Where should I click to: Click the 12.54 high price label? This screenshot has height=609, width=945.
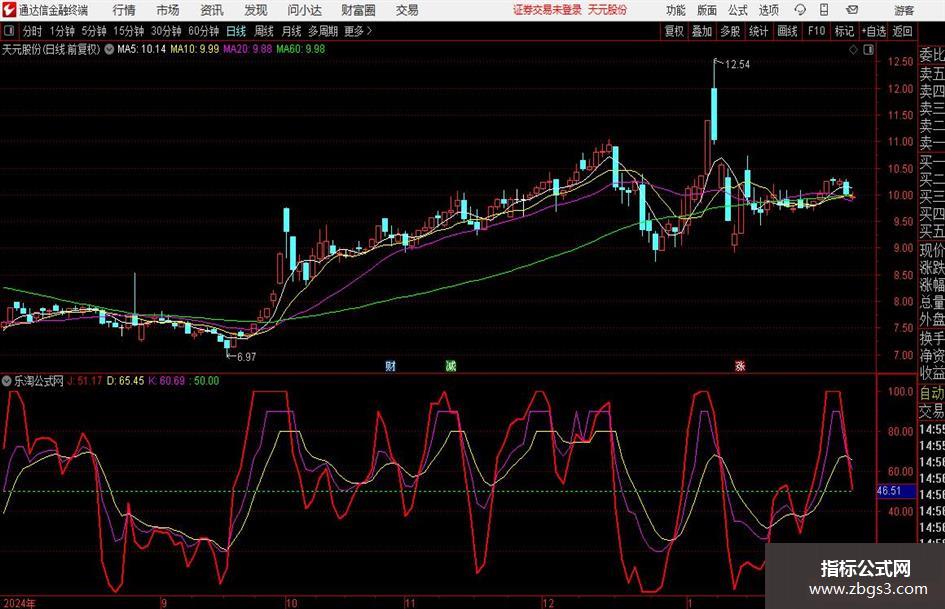click(x=737, y=64)
